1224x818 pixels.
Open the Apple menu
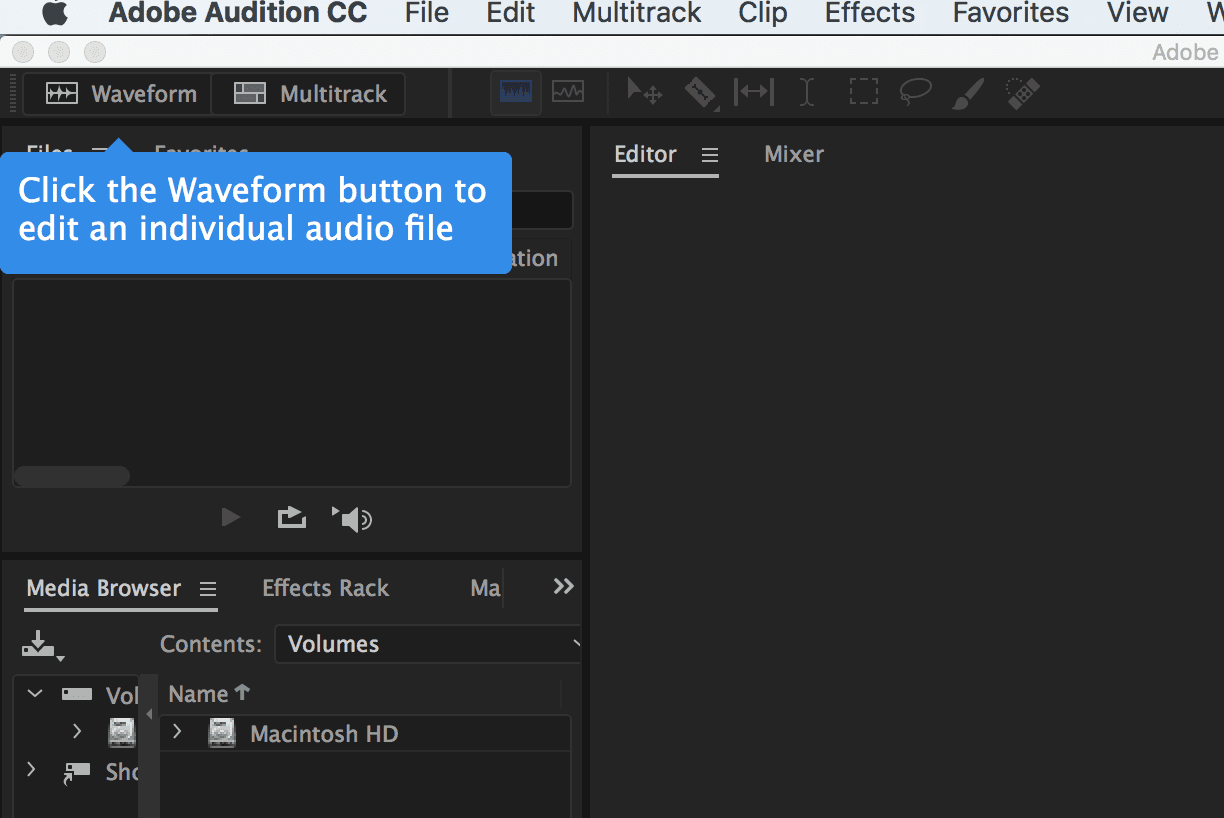pos(54,14)
